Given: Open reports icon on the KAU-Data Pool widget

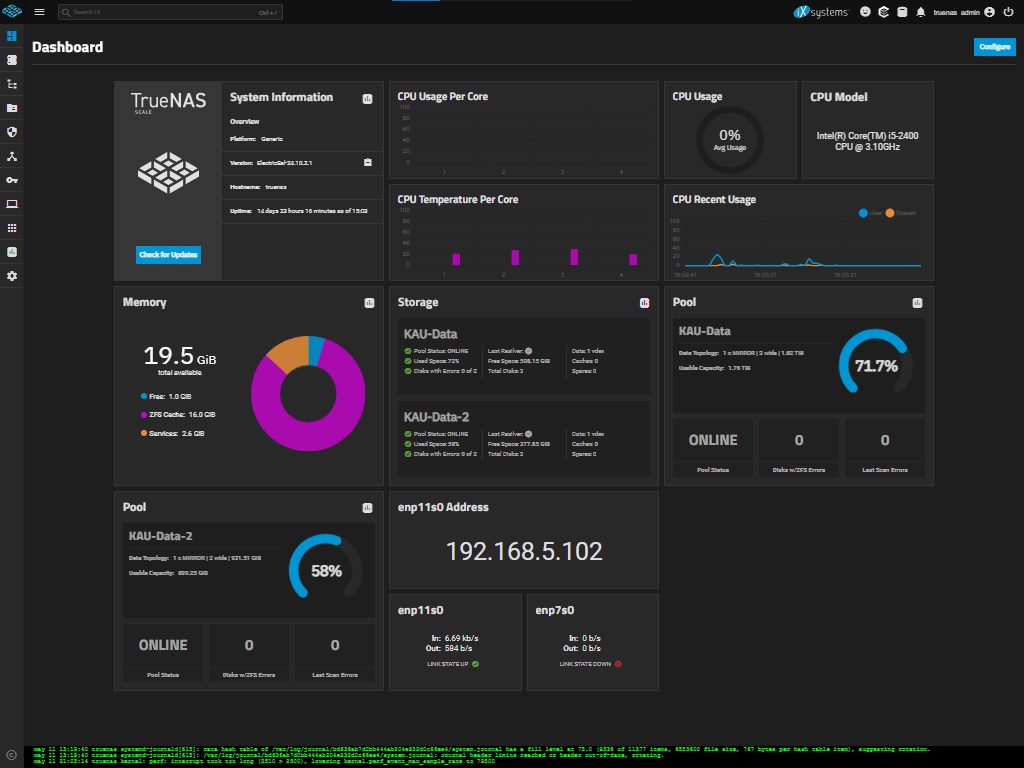Looking at the screenshot, I should (917, 302).
